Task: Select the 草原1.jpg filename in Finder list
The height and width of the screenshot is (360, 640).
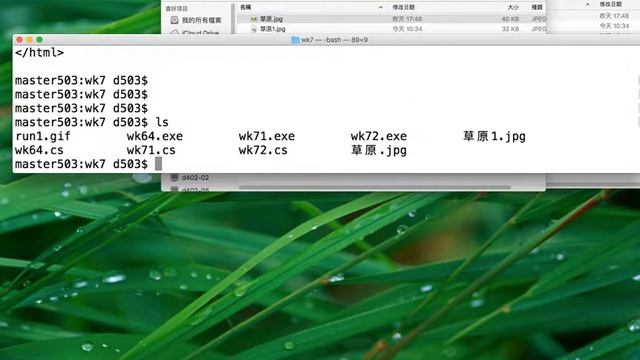Action: [273, 29]
